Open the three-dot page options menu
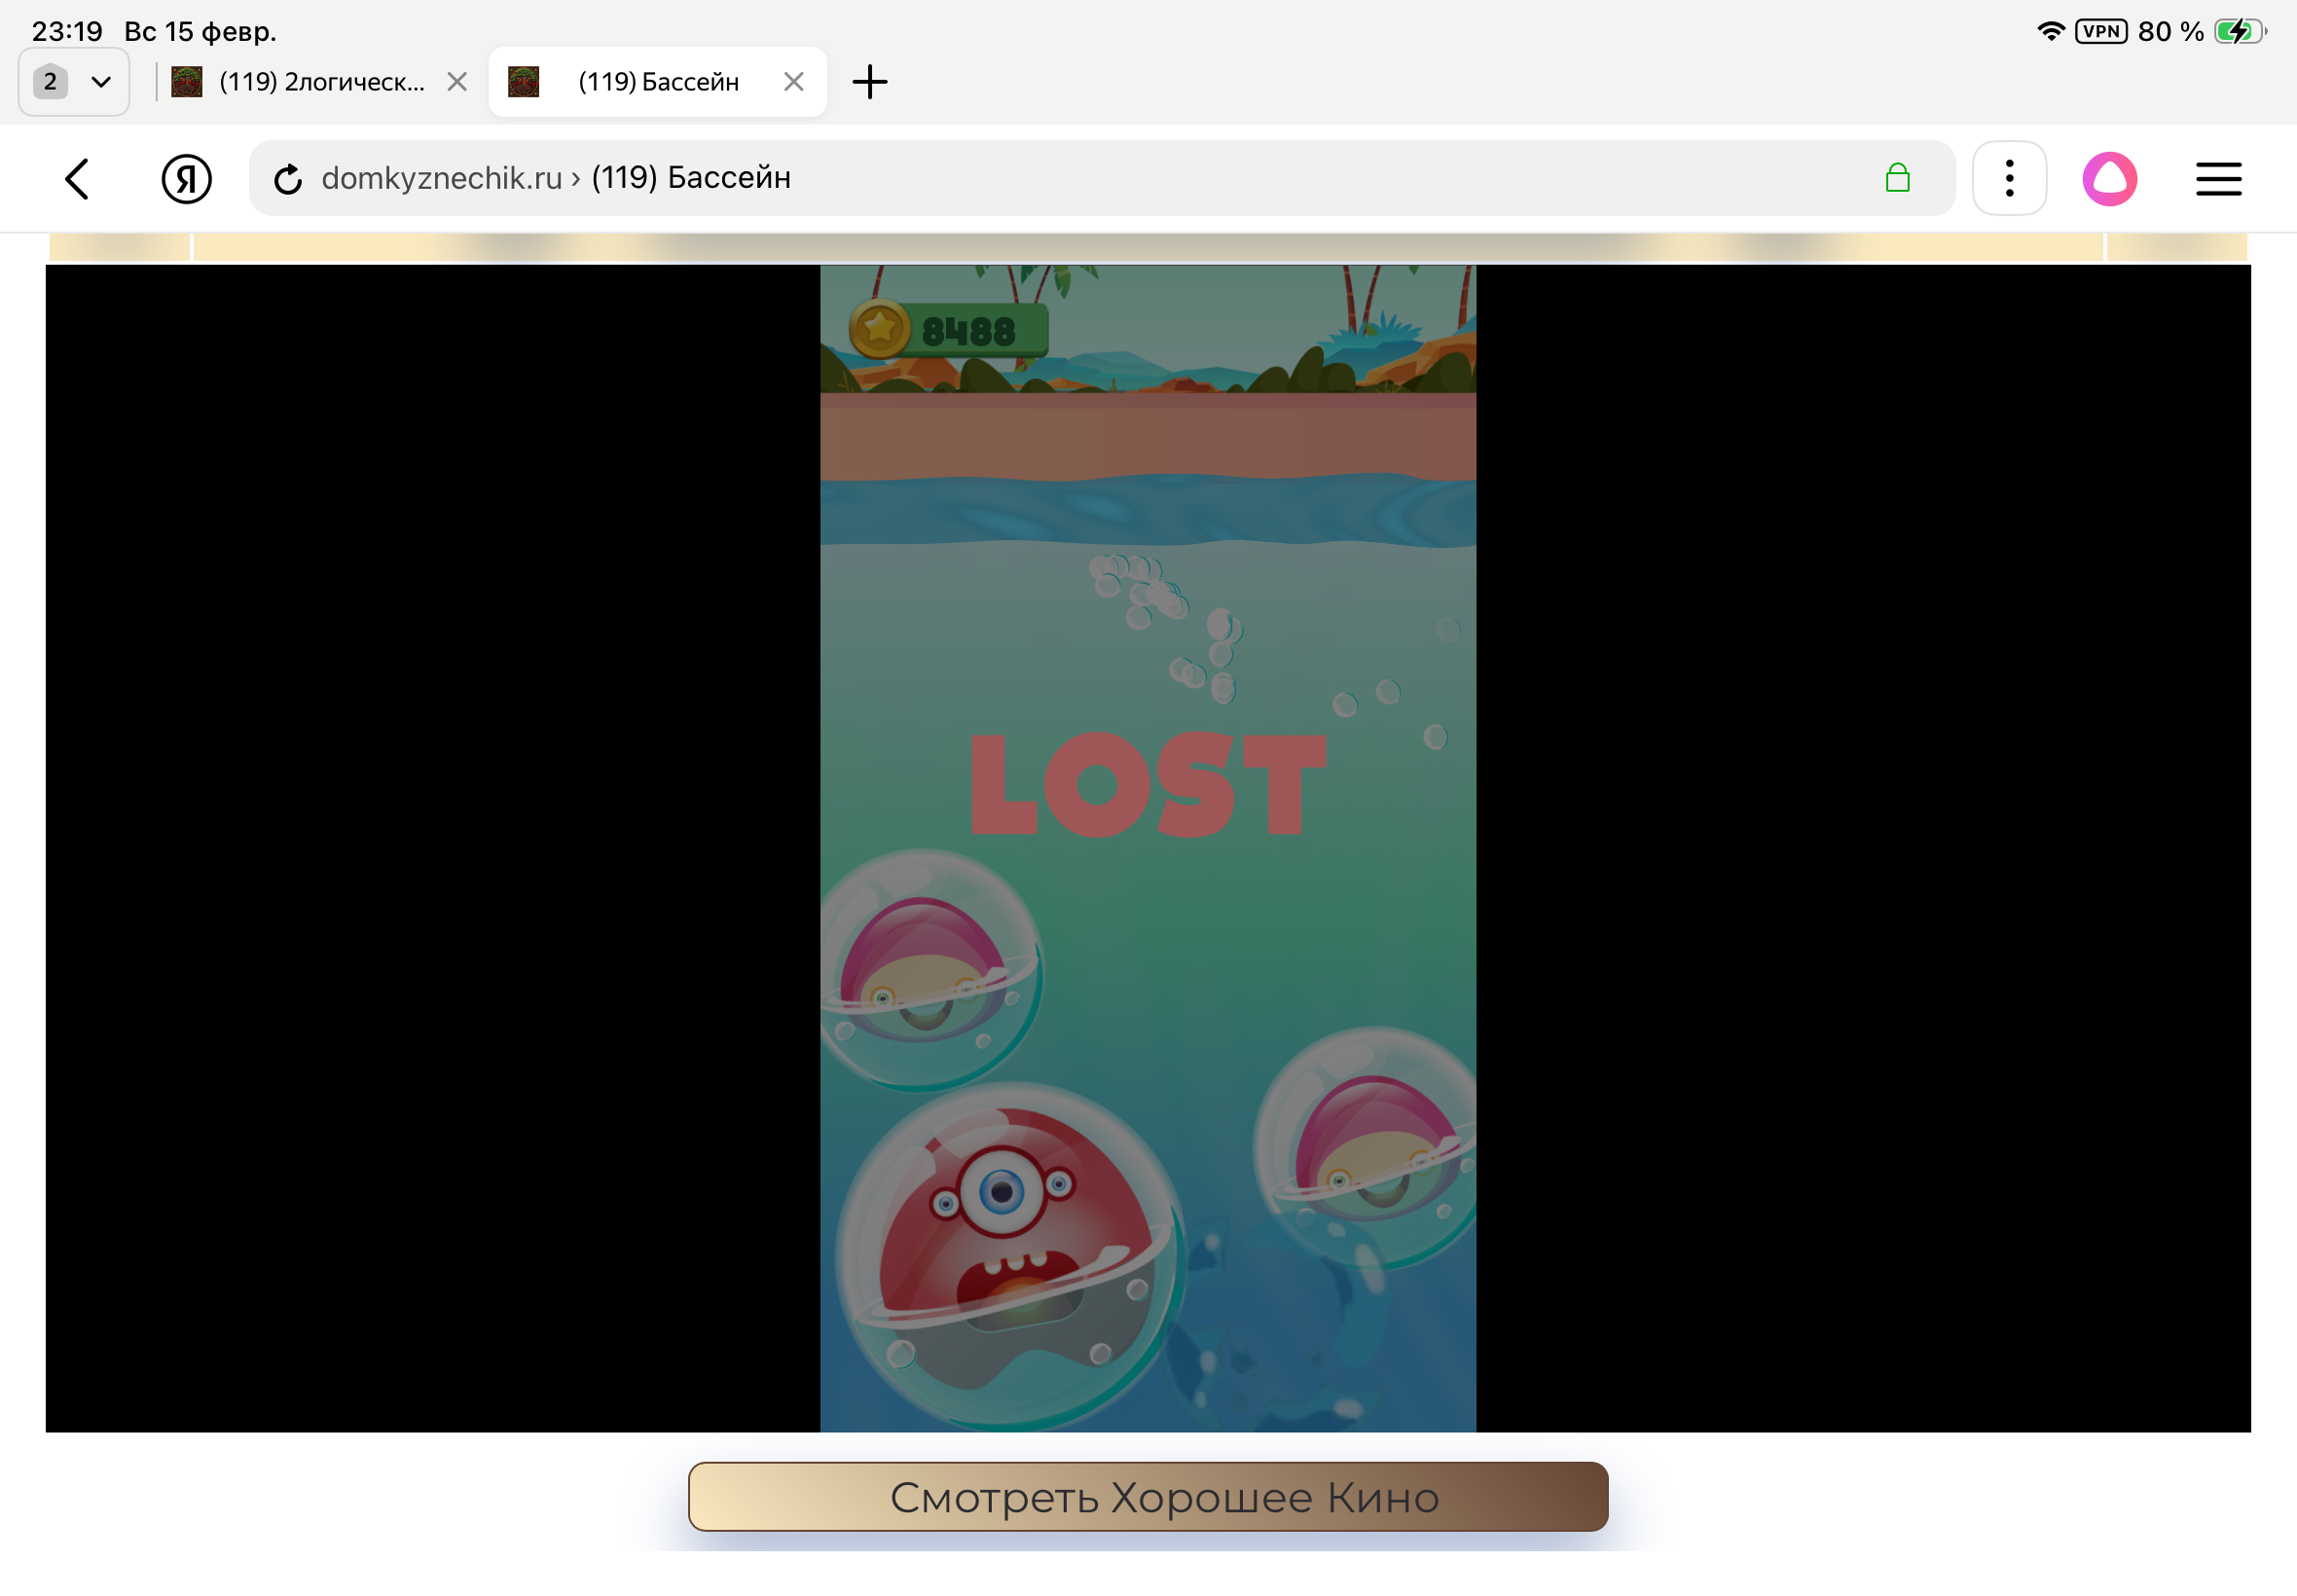 2009,179
